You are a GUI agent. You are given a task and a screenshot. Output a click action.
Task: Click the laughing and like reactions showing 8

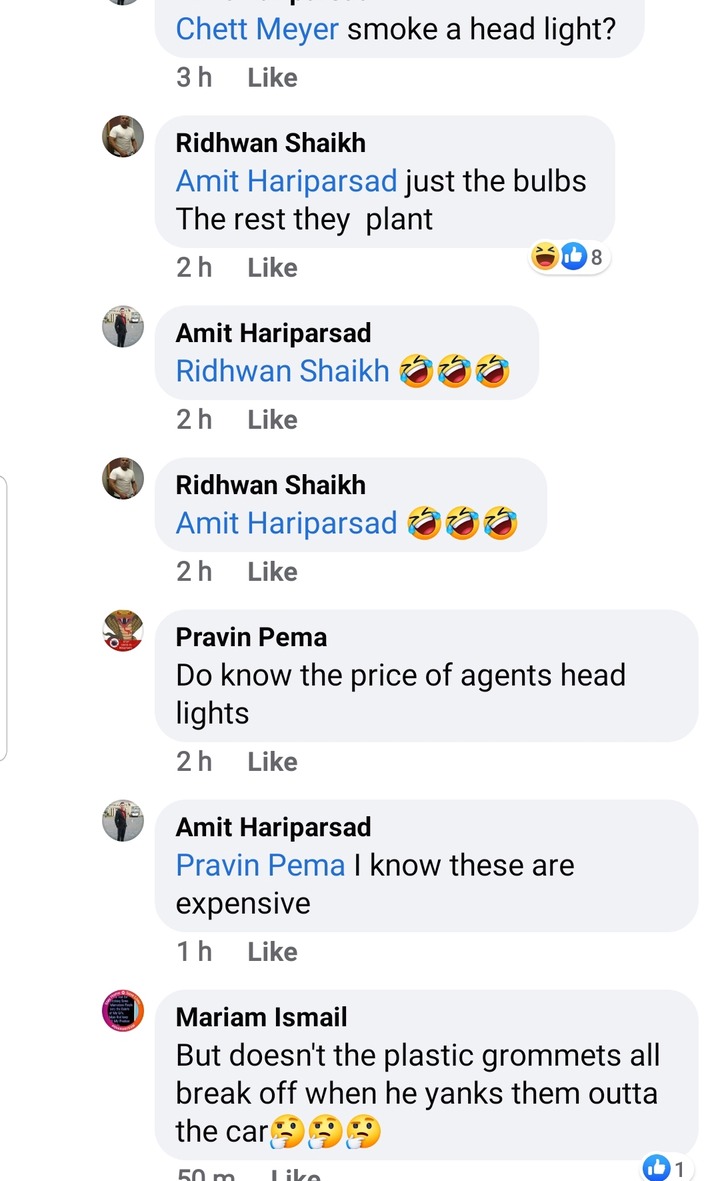tap(569, 257)
